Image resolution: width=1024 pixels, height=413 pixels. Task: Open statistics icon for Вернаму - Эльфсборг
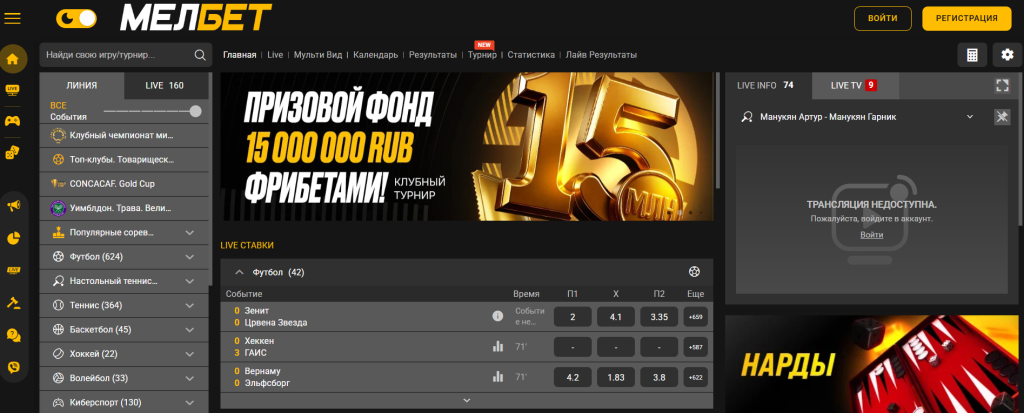click(498, 377)
